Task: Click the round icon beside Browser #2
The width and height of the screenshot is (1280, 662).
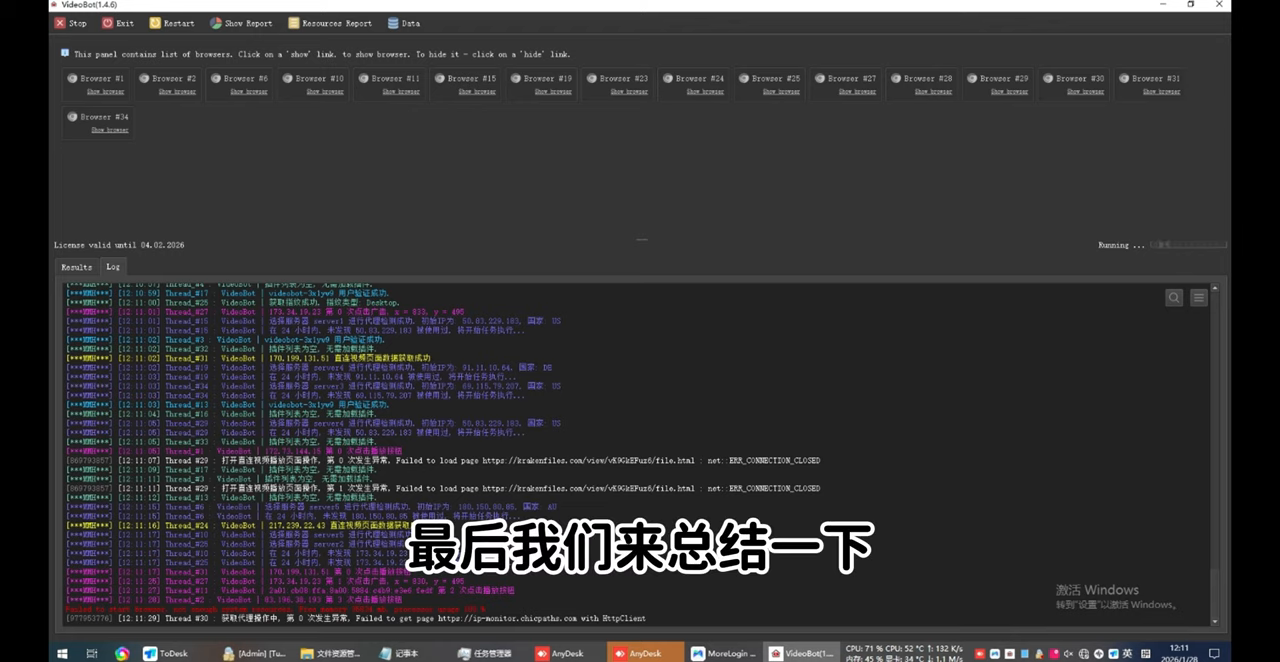Action: coord(144,78)
